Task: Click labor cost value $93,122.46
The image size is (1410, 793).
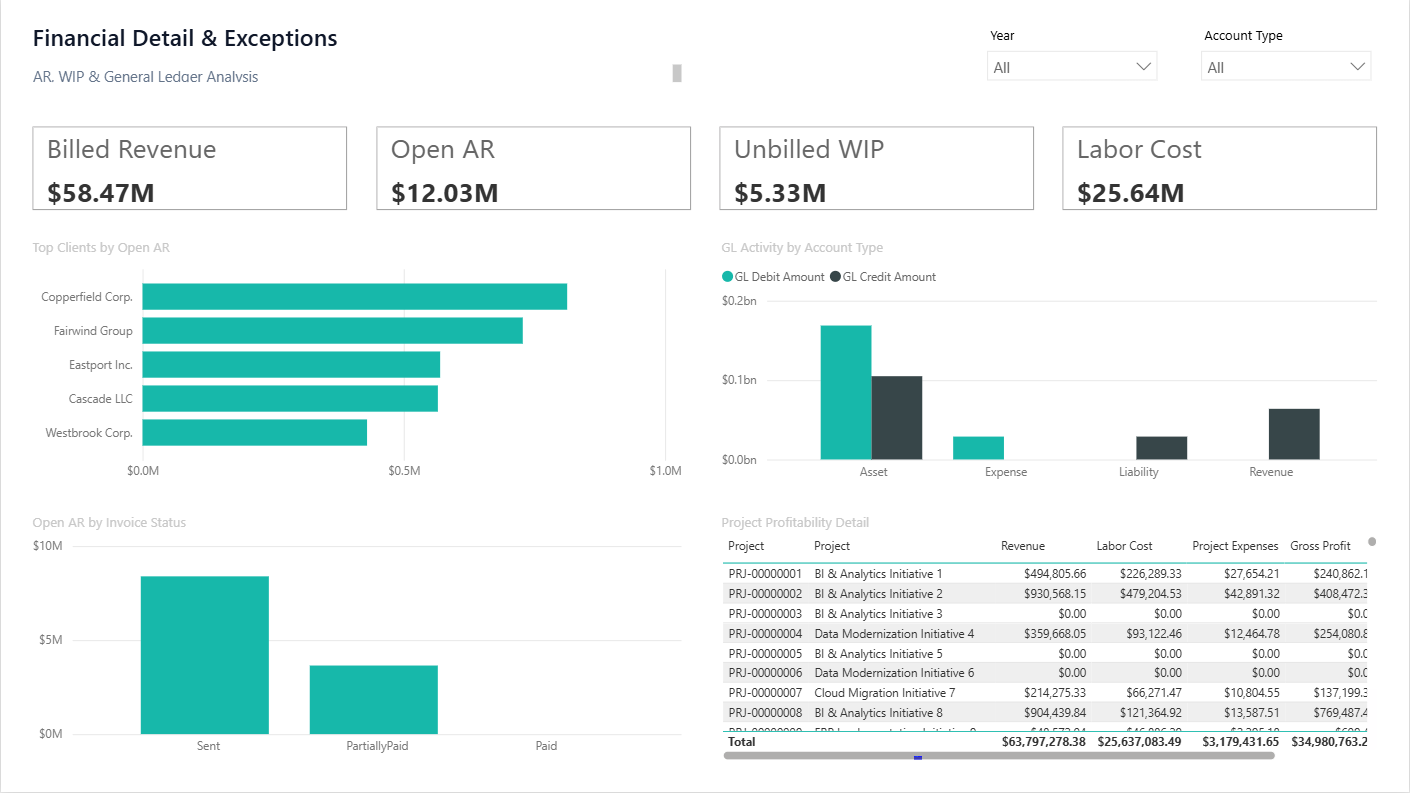Action: 1154,634
